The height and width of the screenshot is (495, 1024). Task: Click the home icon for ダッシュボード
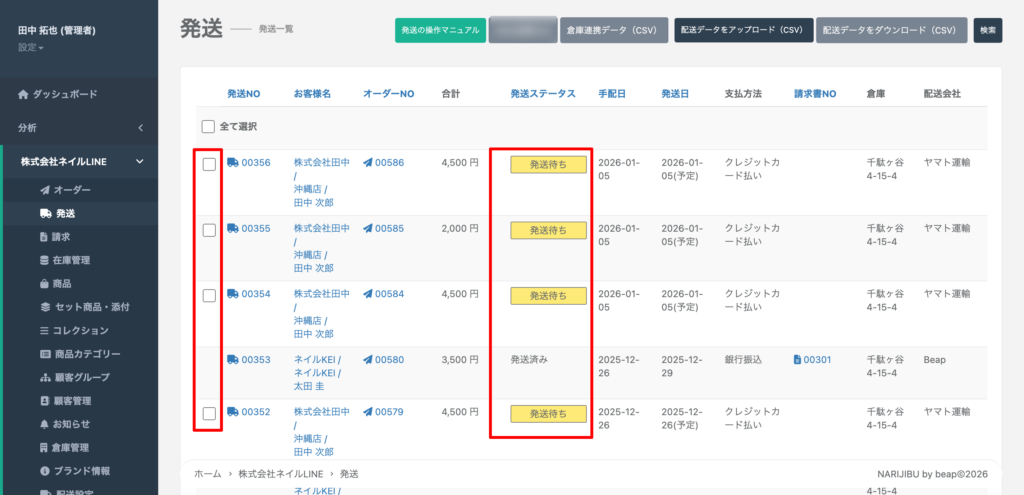click(x=23, y=94)
